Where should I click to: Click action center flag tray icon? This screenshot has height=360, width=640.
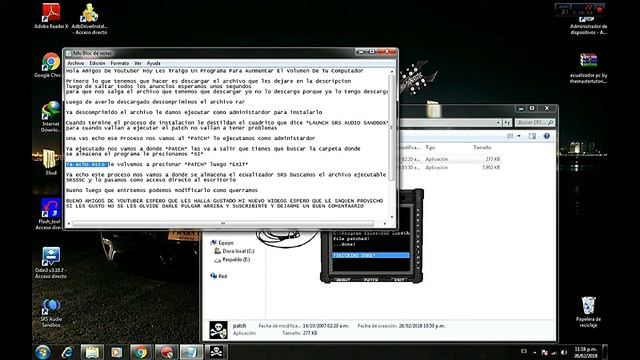pyautogui.click(x=544, y=352)
